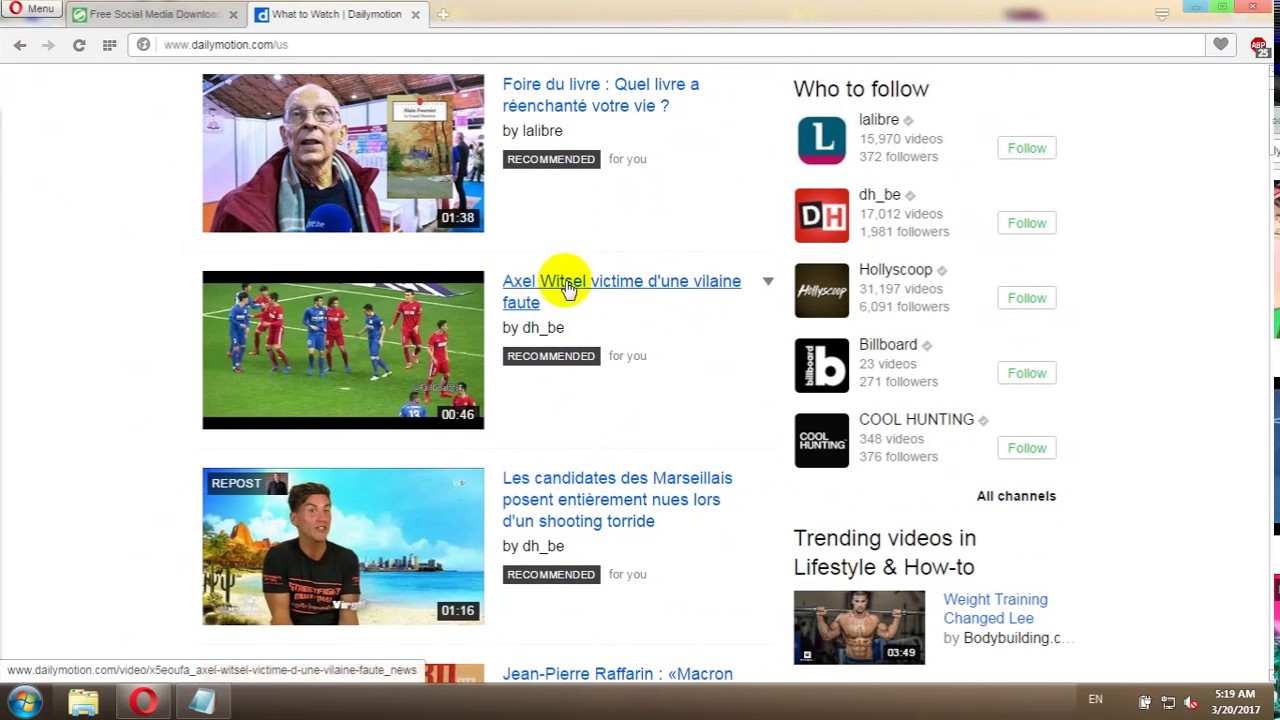This screenshot has width=1280, height=720.
Task: Open Weight Training Changed Lee video thumbnail
Action: [859, 627]
